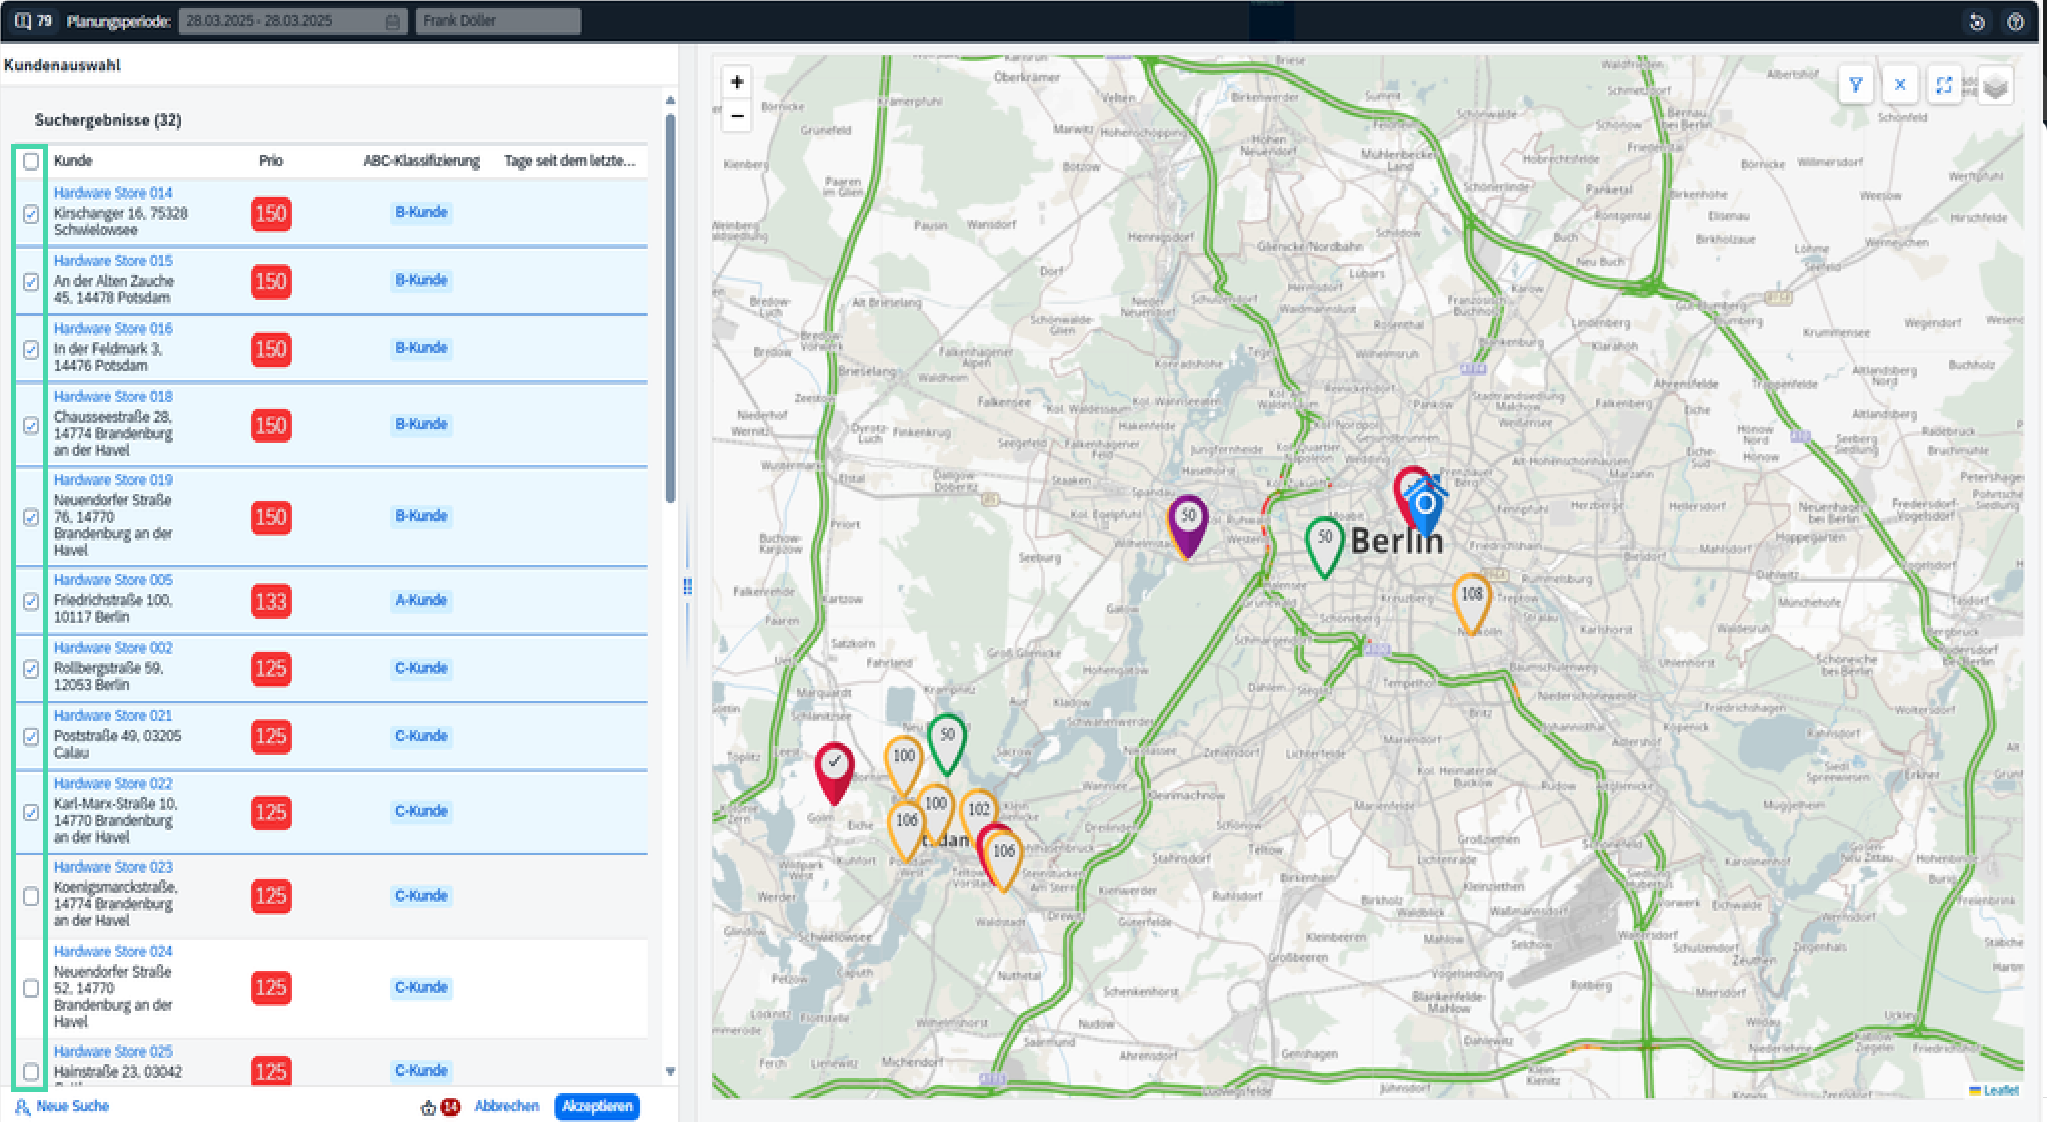Click the 150 priority badge of Store 018
This screenshot has width=2047, height=1122.
271,426
